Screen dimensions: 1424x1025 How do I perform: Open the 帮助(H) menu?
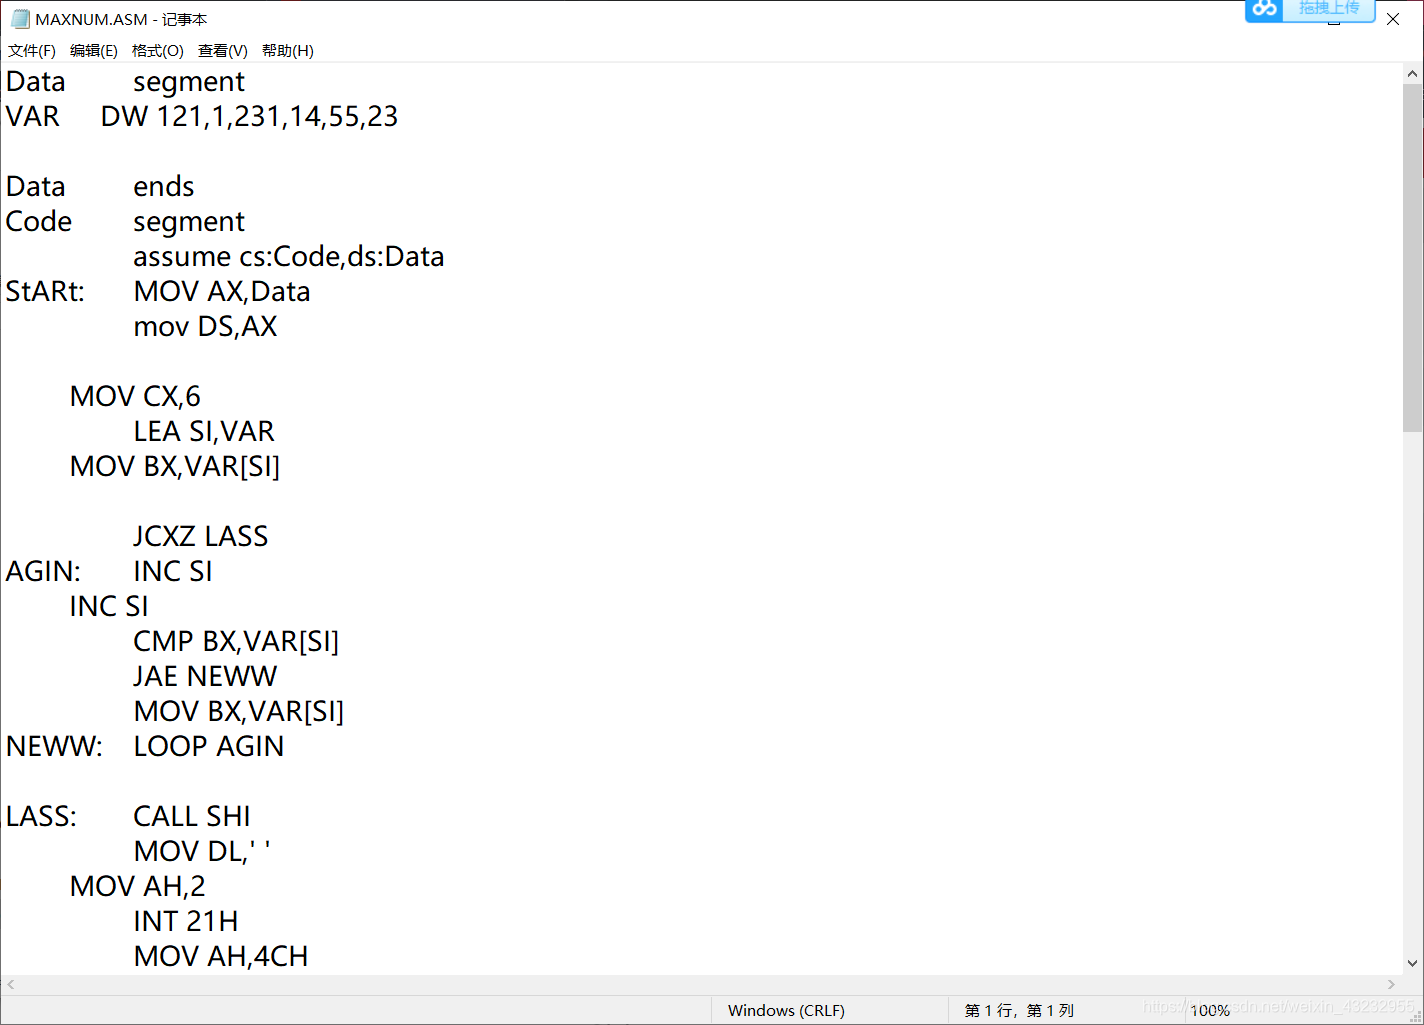(288, 51)
